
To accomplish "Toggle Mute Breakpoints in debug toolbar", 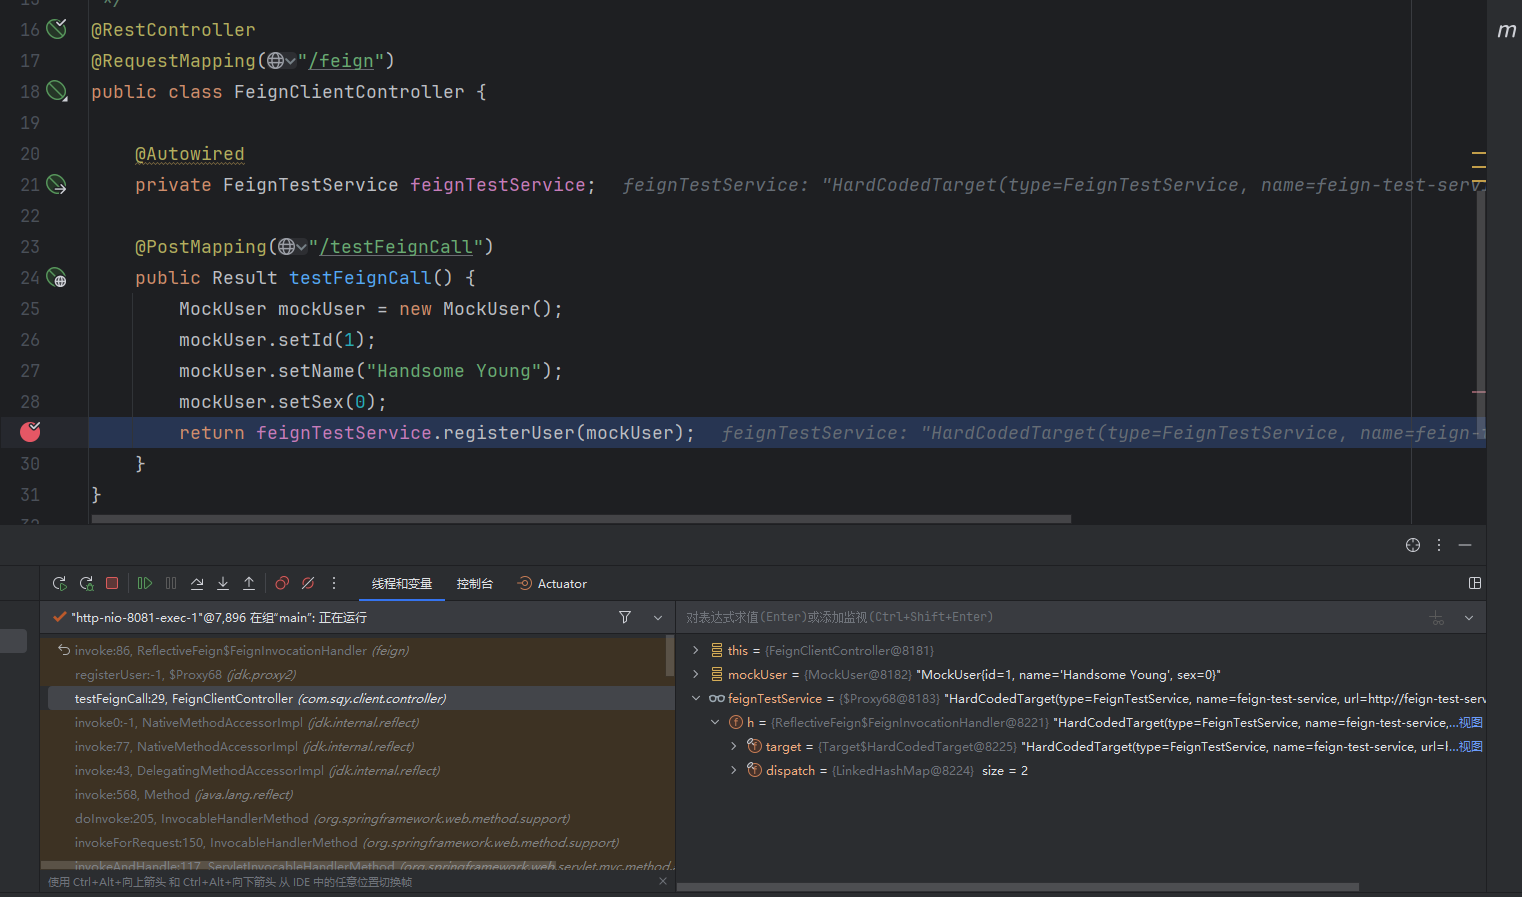I will tap(308, 583).
